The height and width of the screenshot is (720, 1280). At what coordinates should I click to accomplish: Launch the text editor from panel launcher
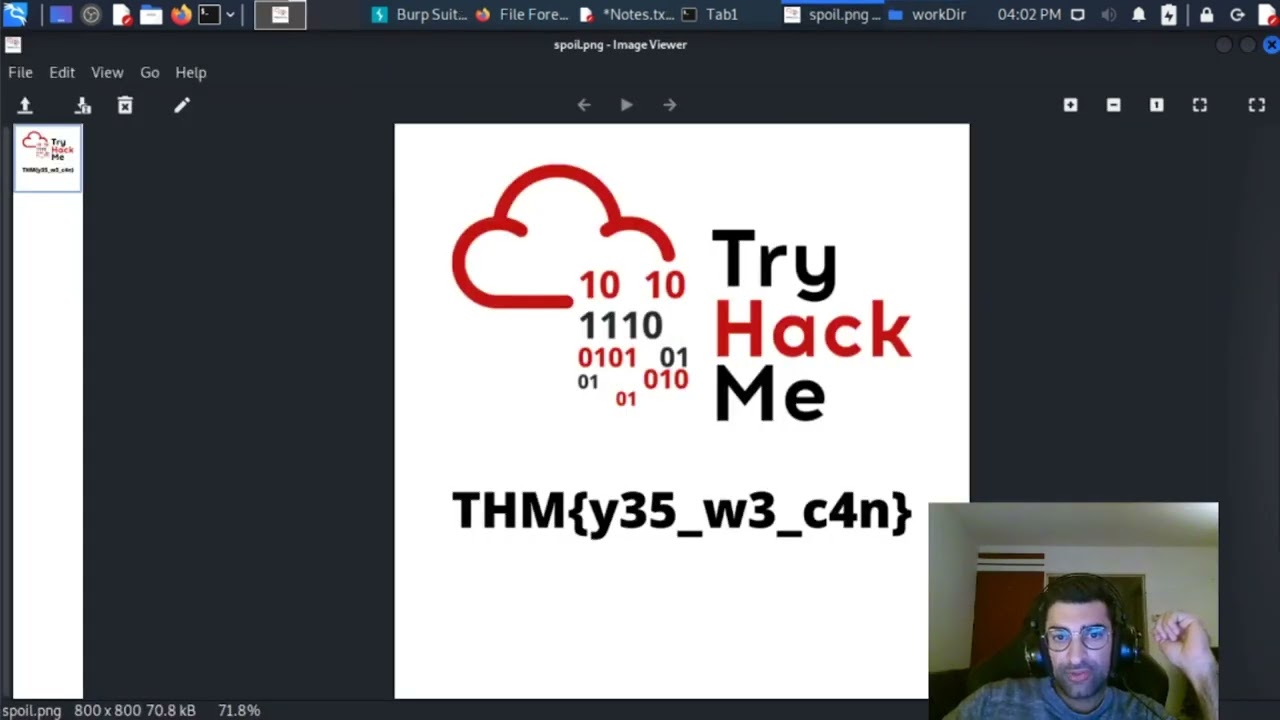[121, 15]
